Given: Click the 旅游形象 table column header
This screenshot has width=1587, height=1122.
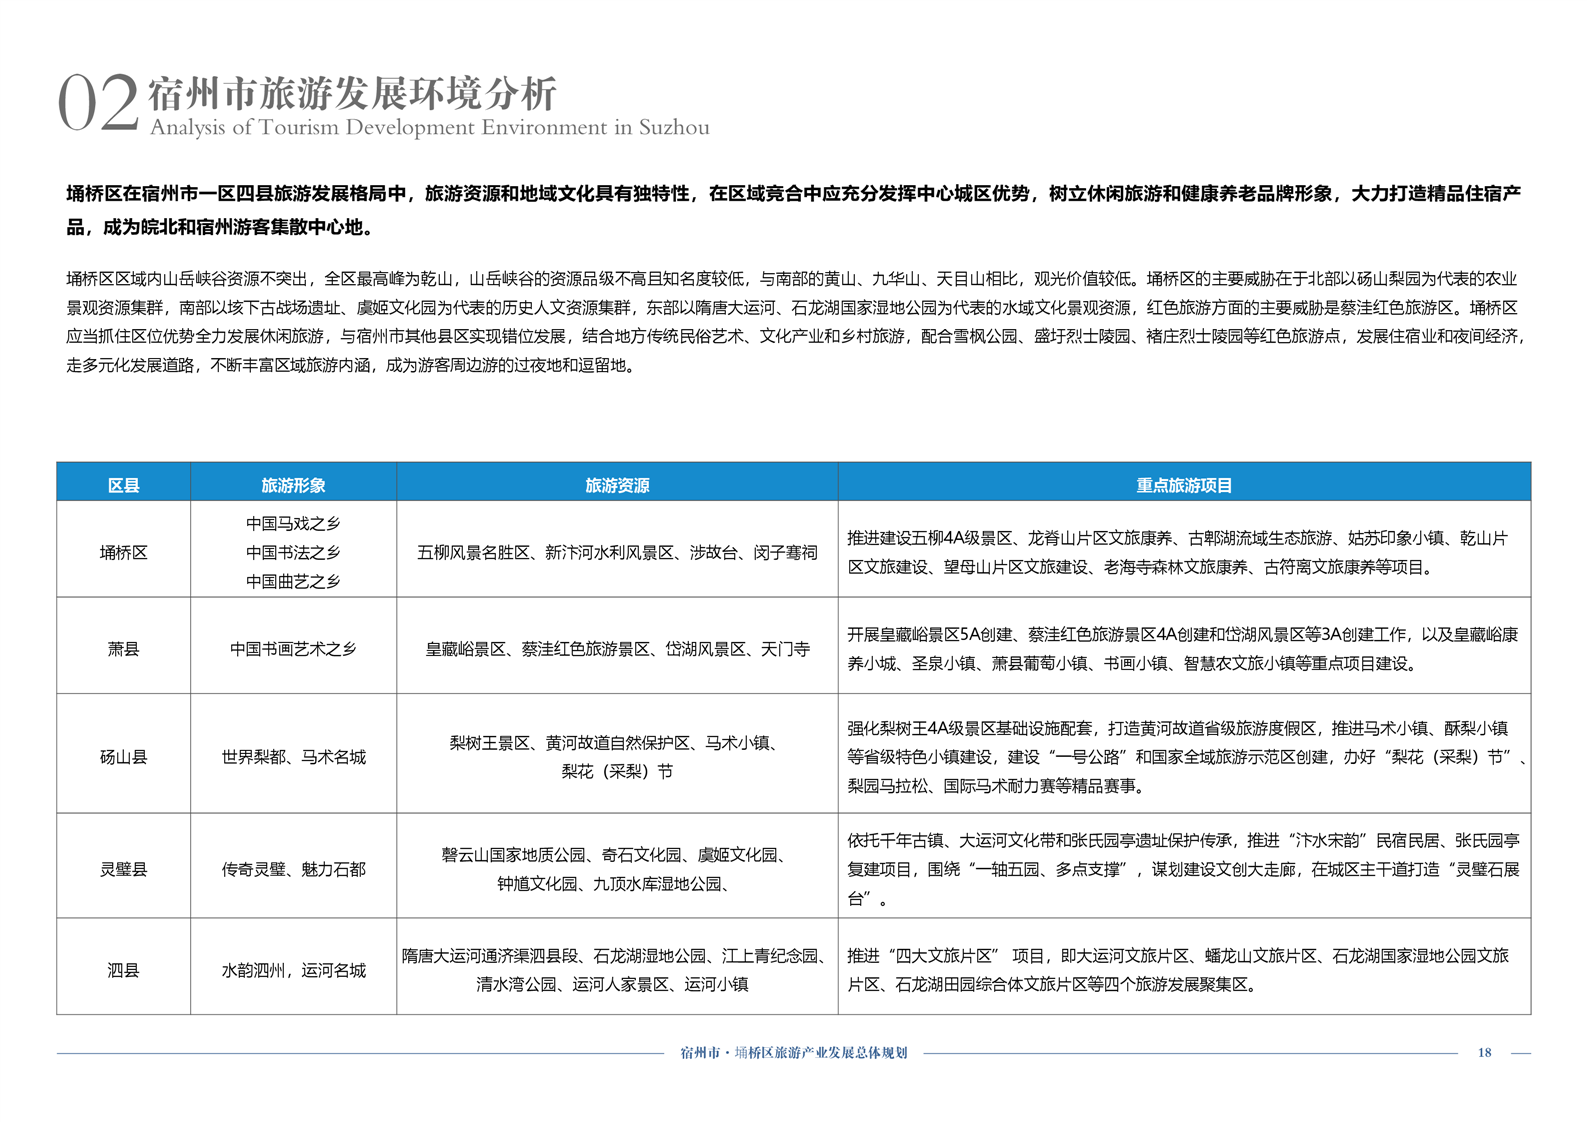Looking at the screenshot, I should [293, 485].
